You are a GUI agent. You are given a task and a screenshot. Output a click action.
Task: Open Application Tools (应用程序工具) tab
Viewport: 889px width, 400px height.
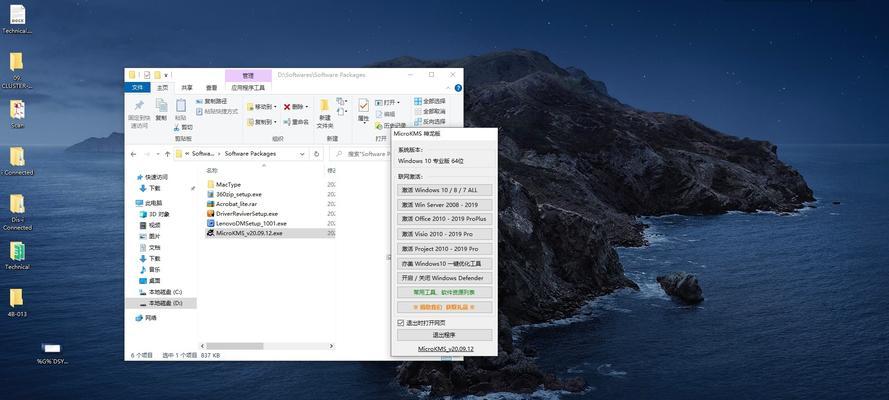(x=248, y=88)
